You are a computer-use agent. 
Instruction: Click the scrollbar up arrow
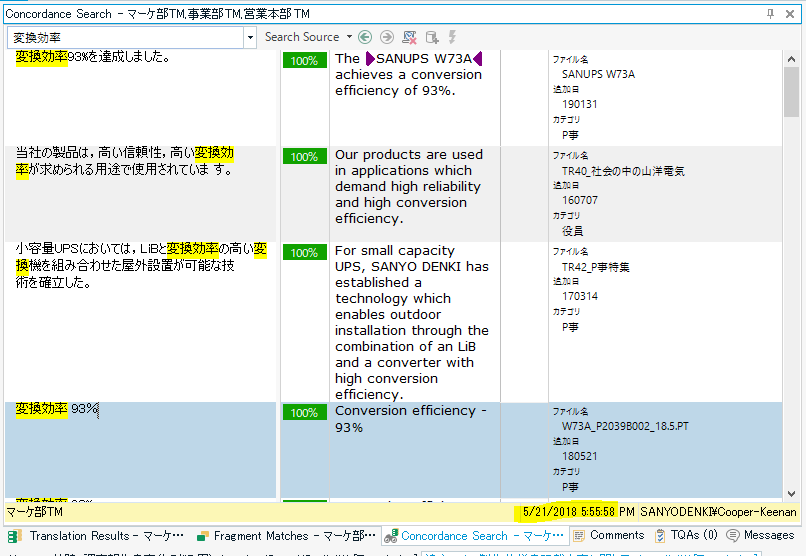(x=791, y=59)
